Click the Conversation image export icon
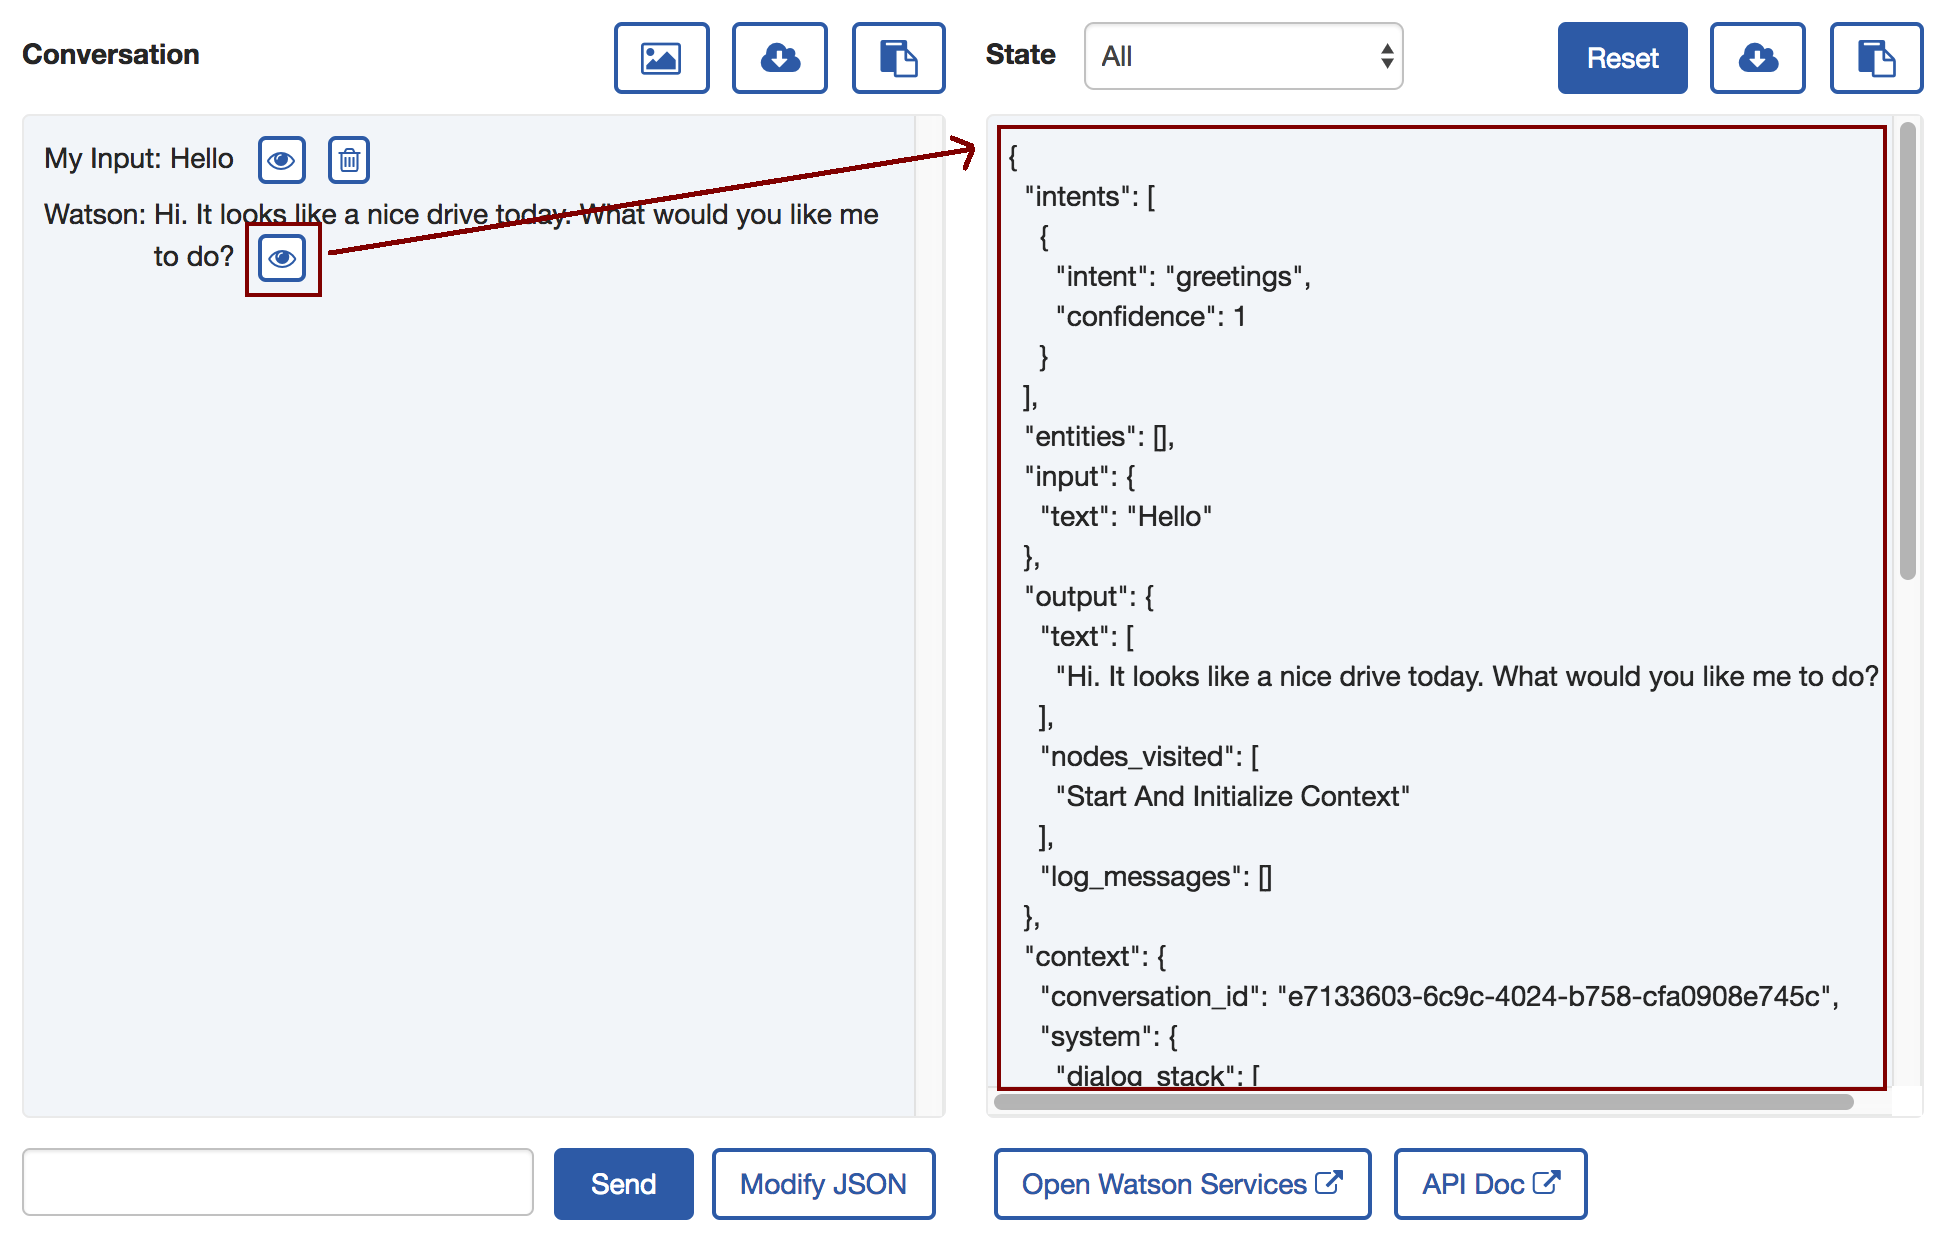 (661, 58)
